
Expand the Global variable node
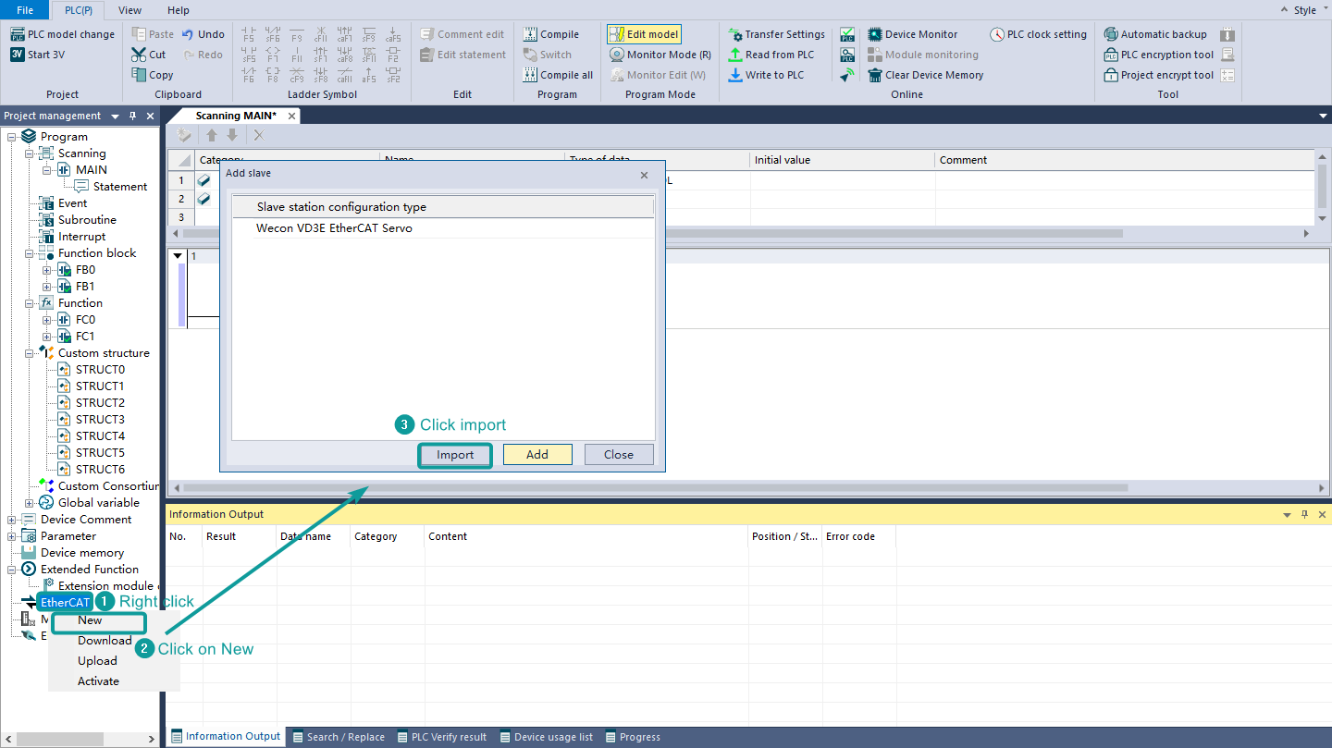pos(29,503)
